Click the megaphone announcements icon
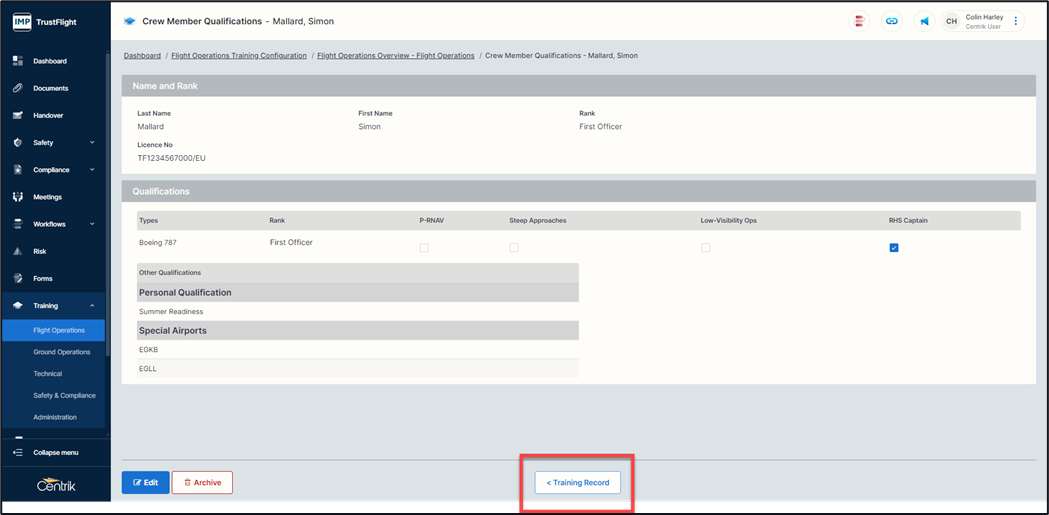The height and width of the screenshot is (515, 1049). click(x=924, y=21)
